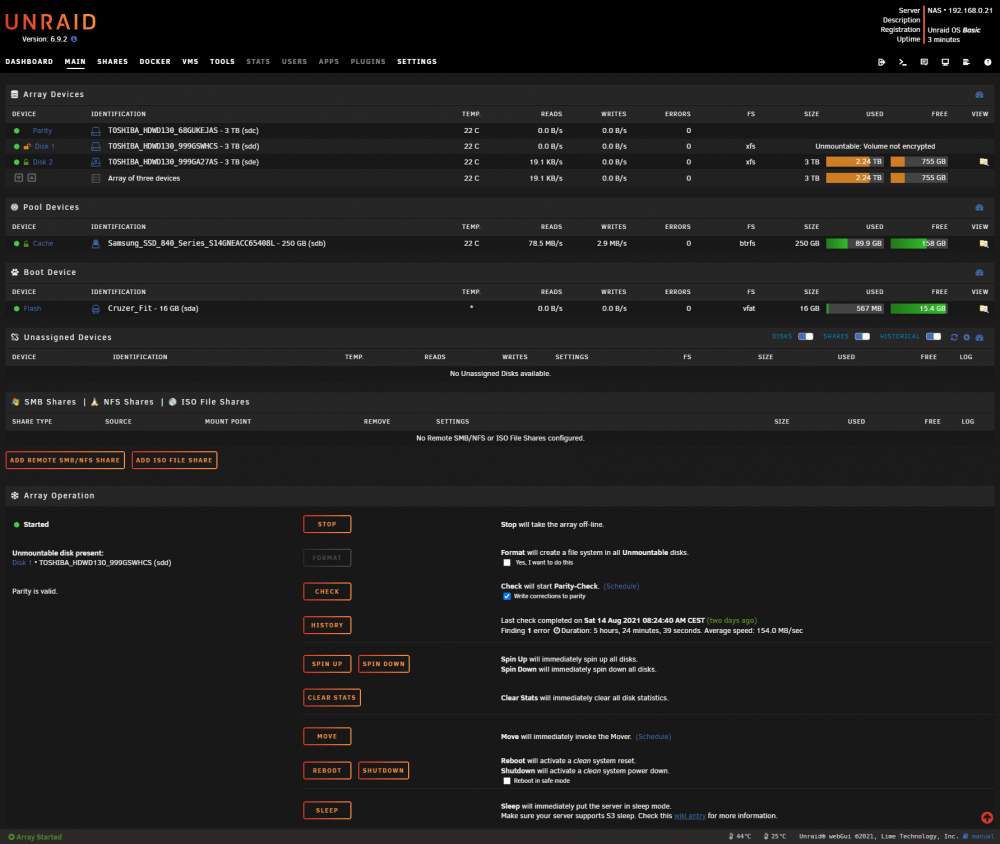Open the help question mark icon
The image size is (1000, 844).
(x=987, y=62)
